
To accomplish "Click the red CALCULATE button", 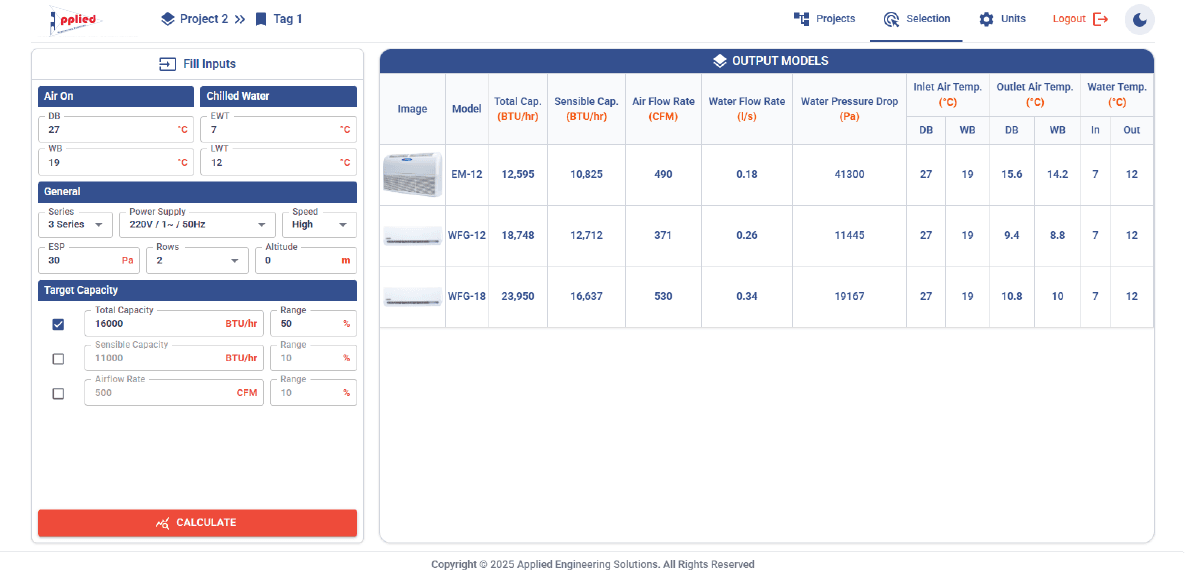I will click(197, 522).
